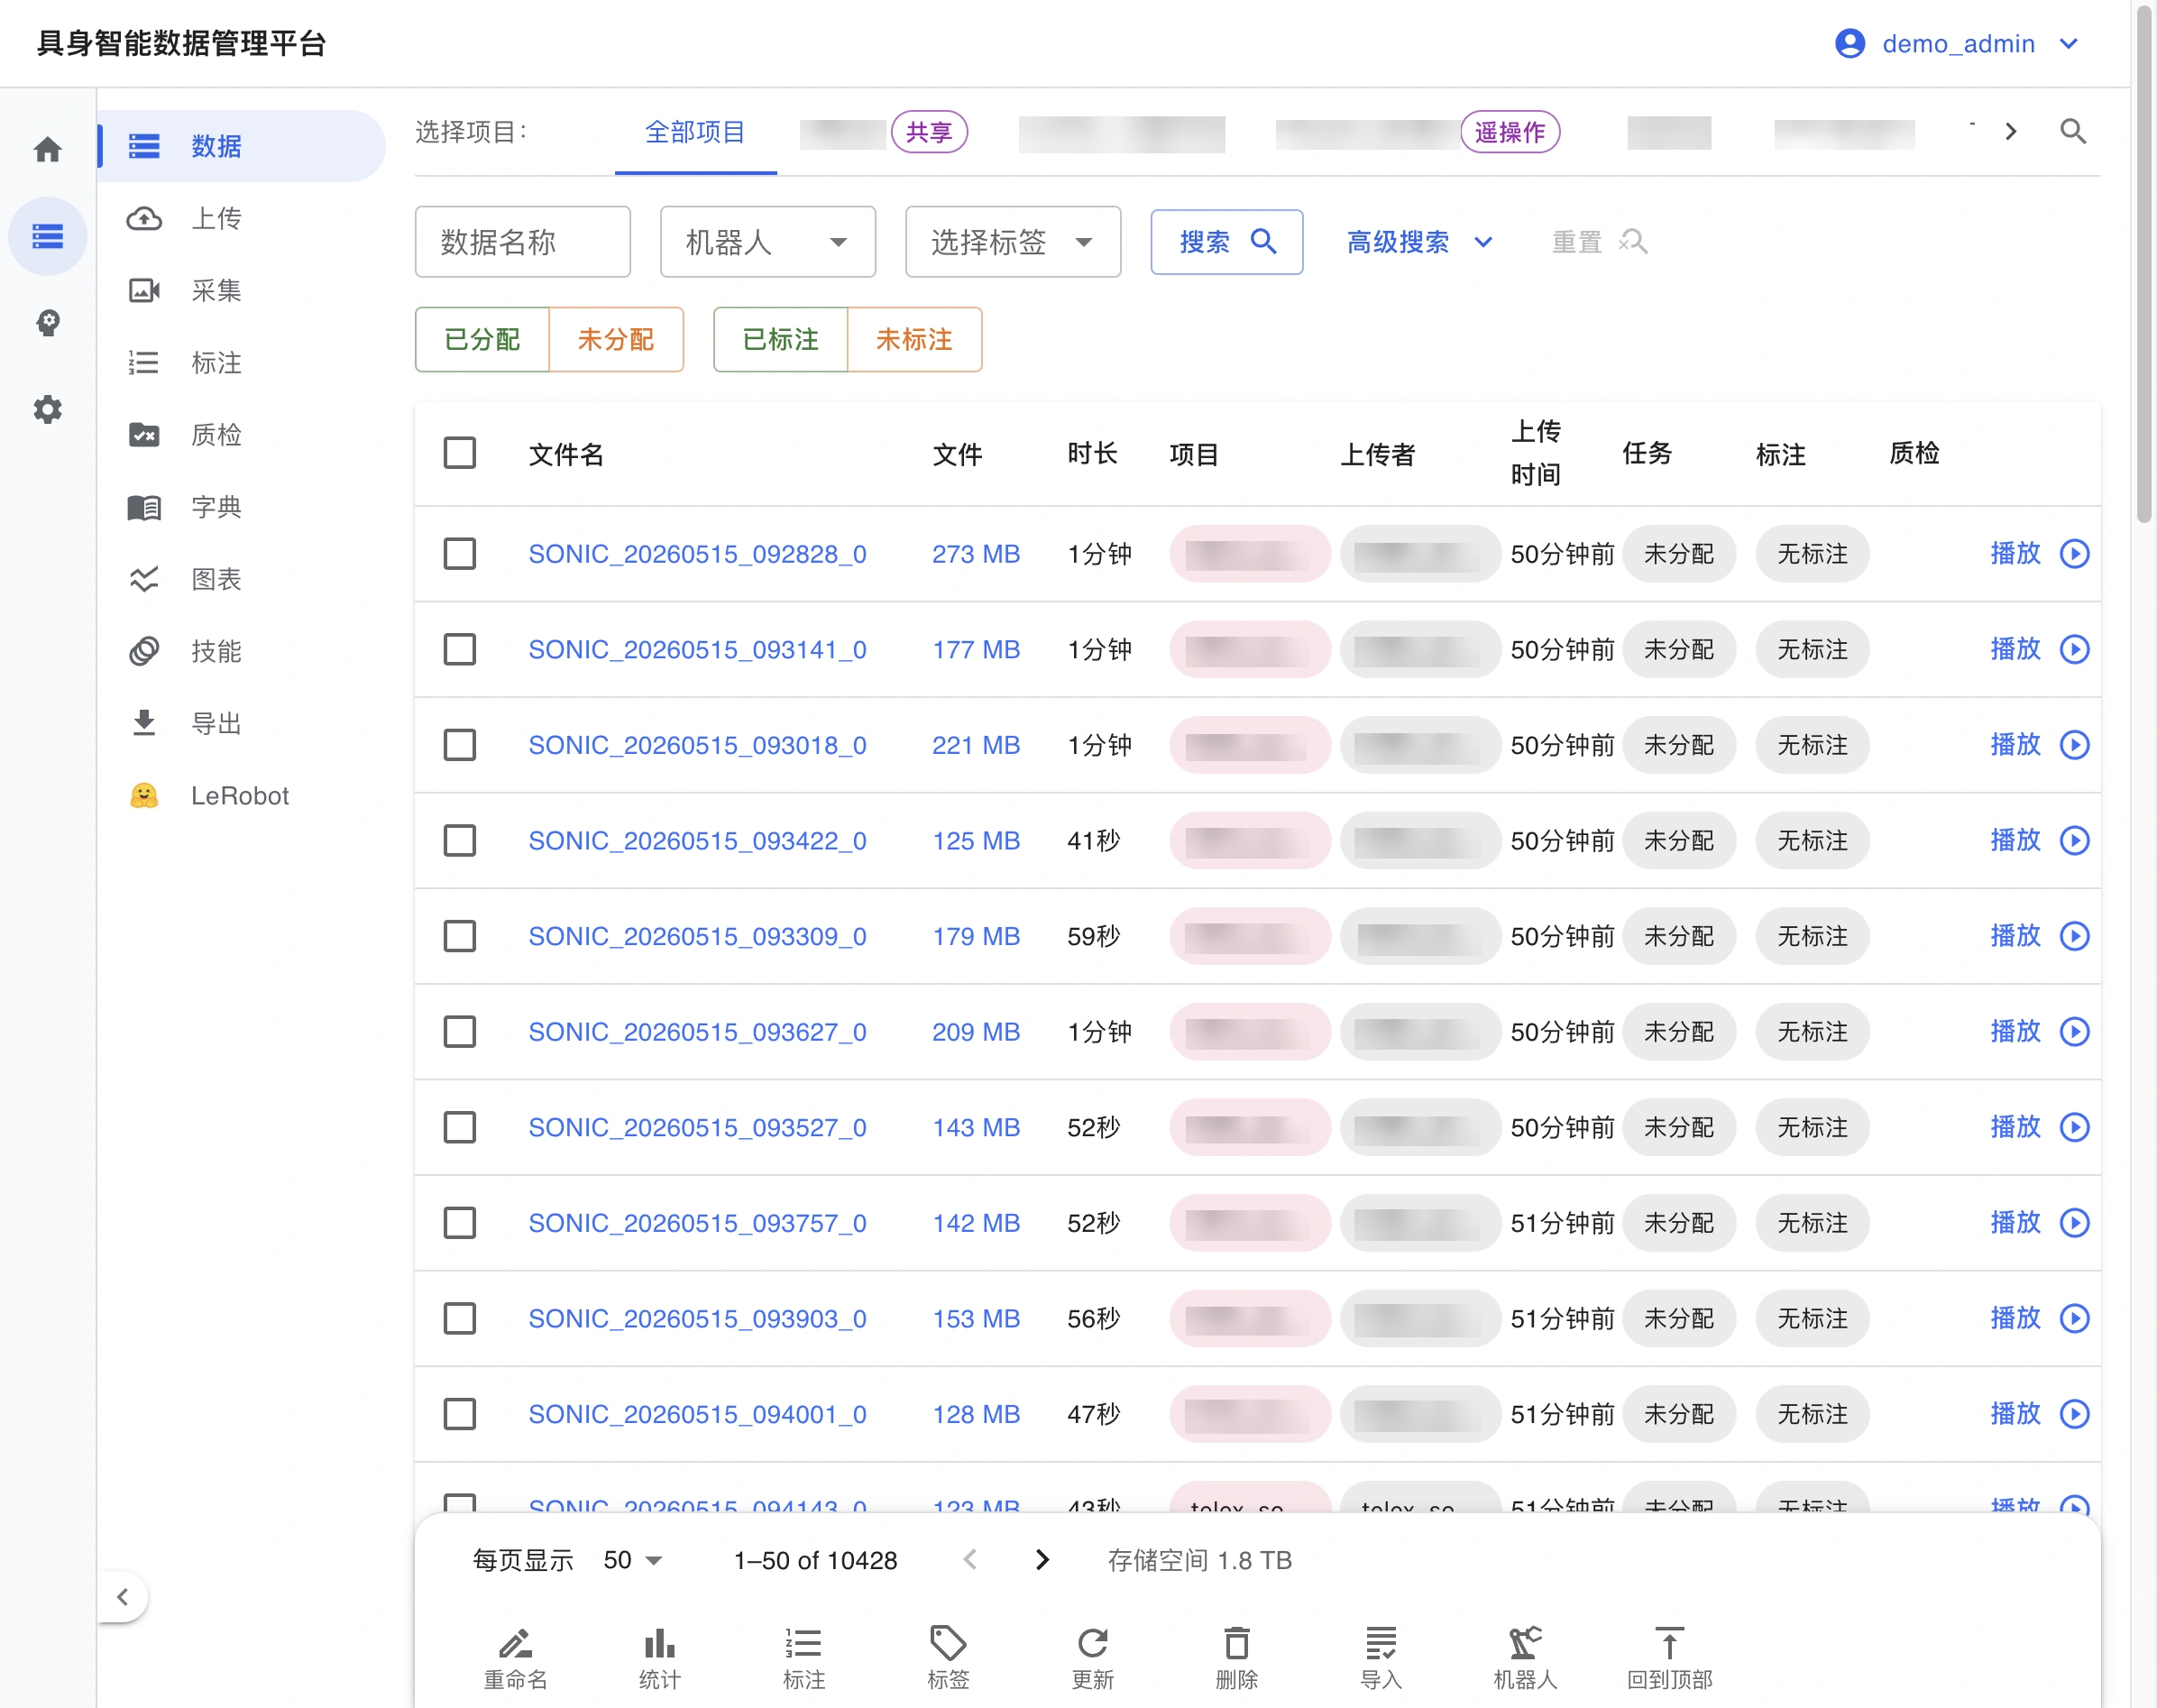The height and width of the screenshot is (1708, 2157).
Task: Click the 更新 refresh tool
Action: click(1092, 1658)
